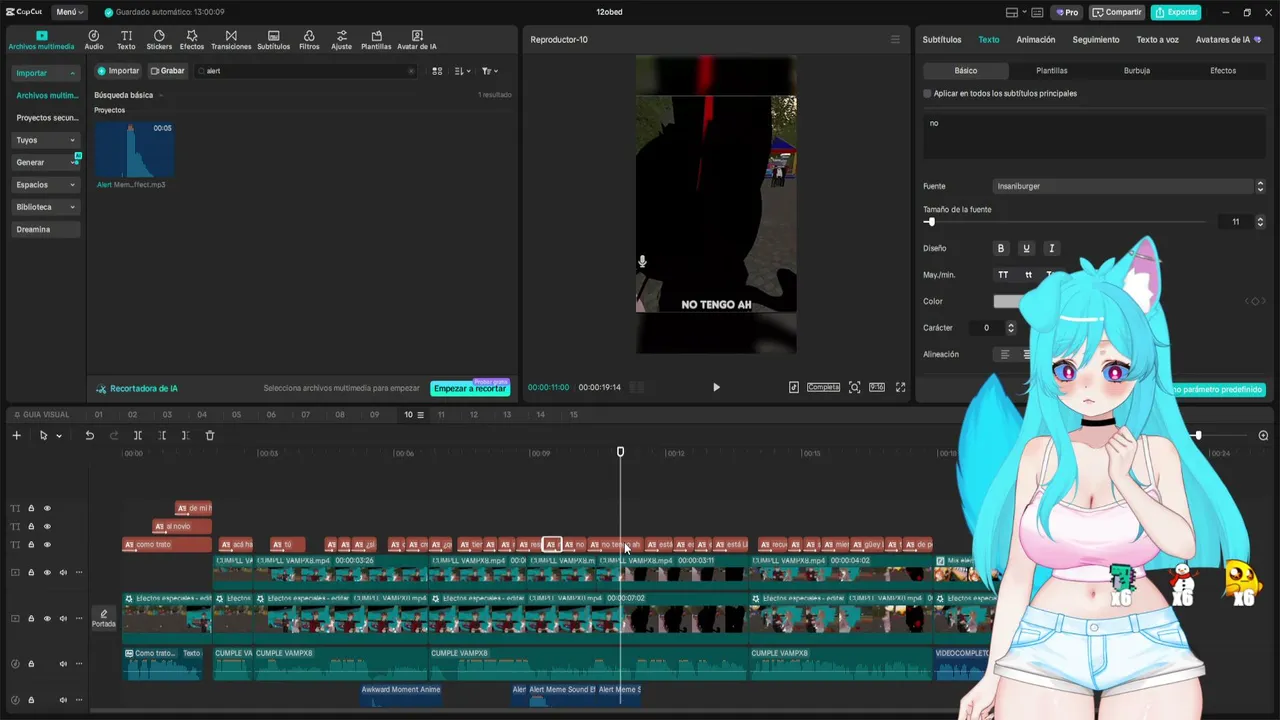The width and height of the screenshot is (1280, 720).
Task: Lock the 'de mi h' text track
Action: 31,508
